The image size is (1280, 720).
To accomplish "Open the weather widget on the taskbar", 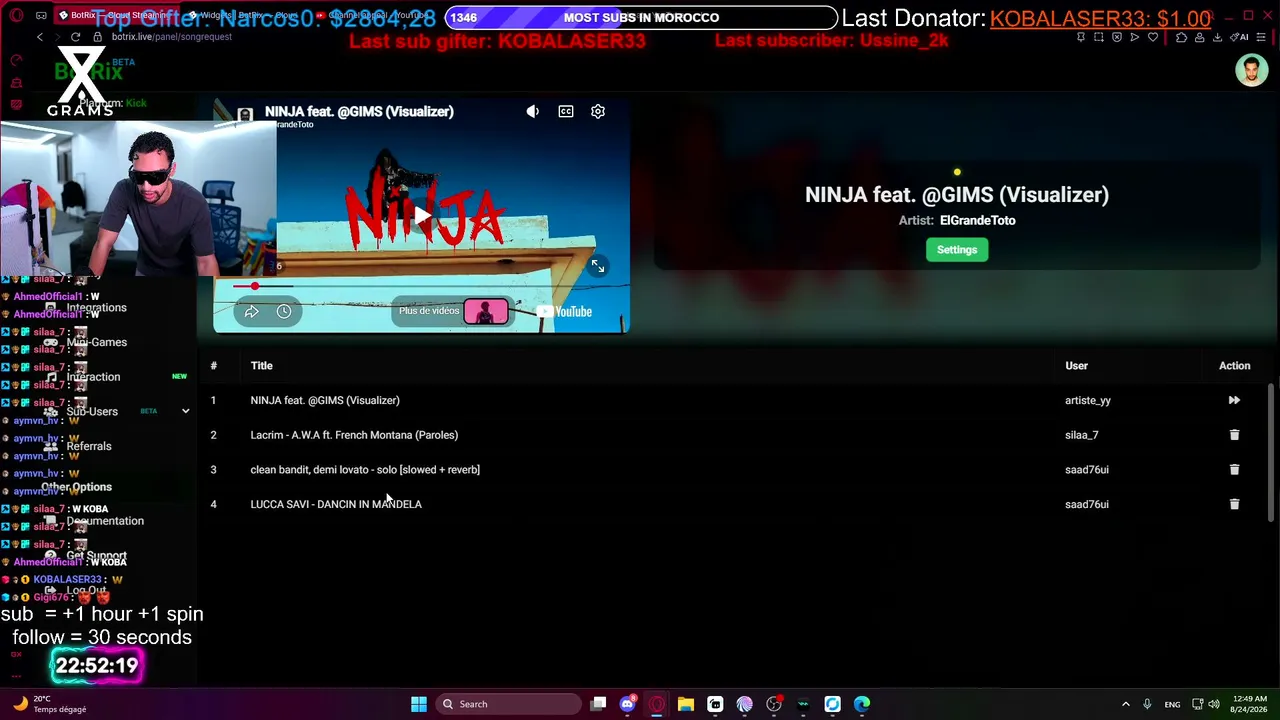I will point(48,704).
